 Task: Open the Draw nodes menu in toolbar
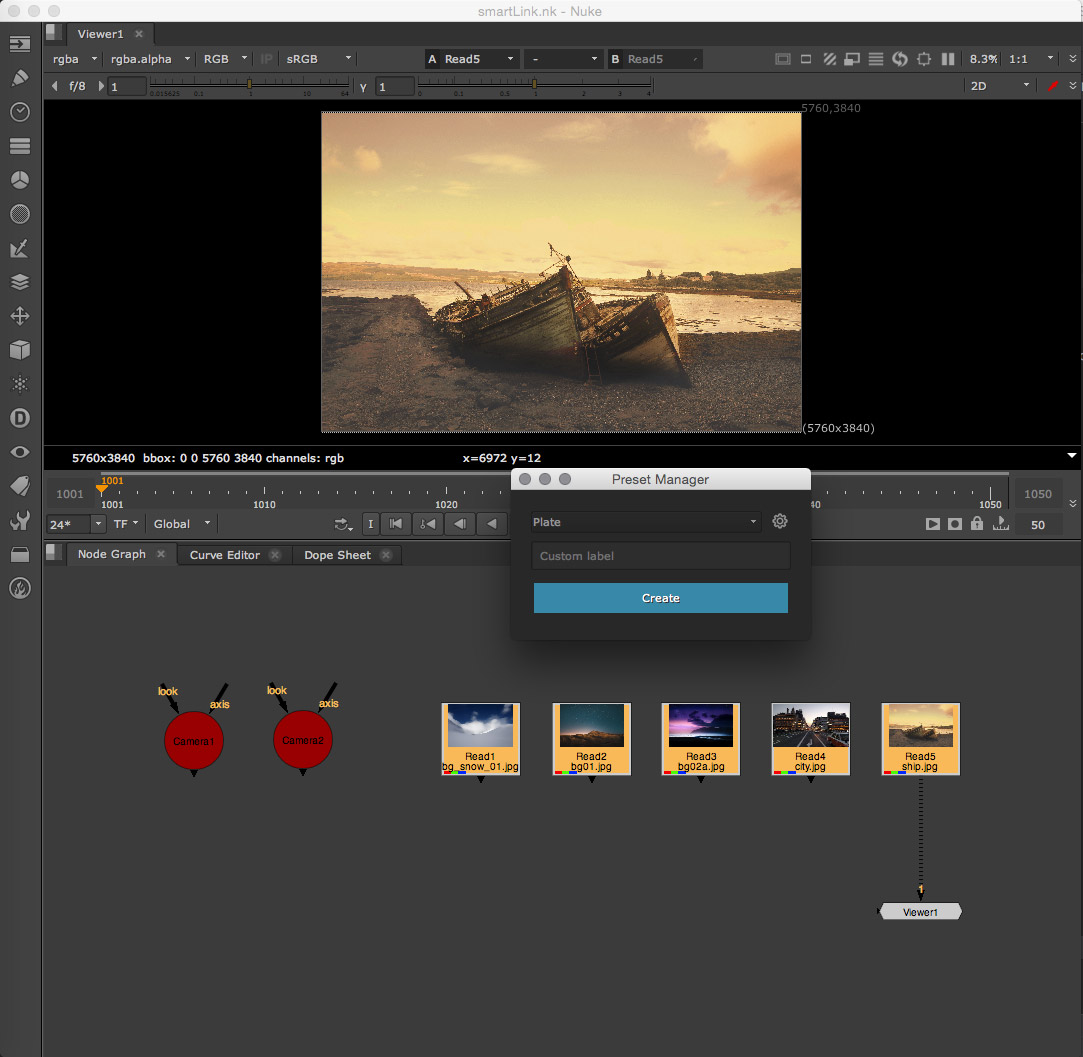click(19, 78)
